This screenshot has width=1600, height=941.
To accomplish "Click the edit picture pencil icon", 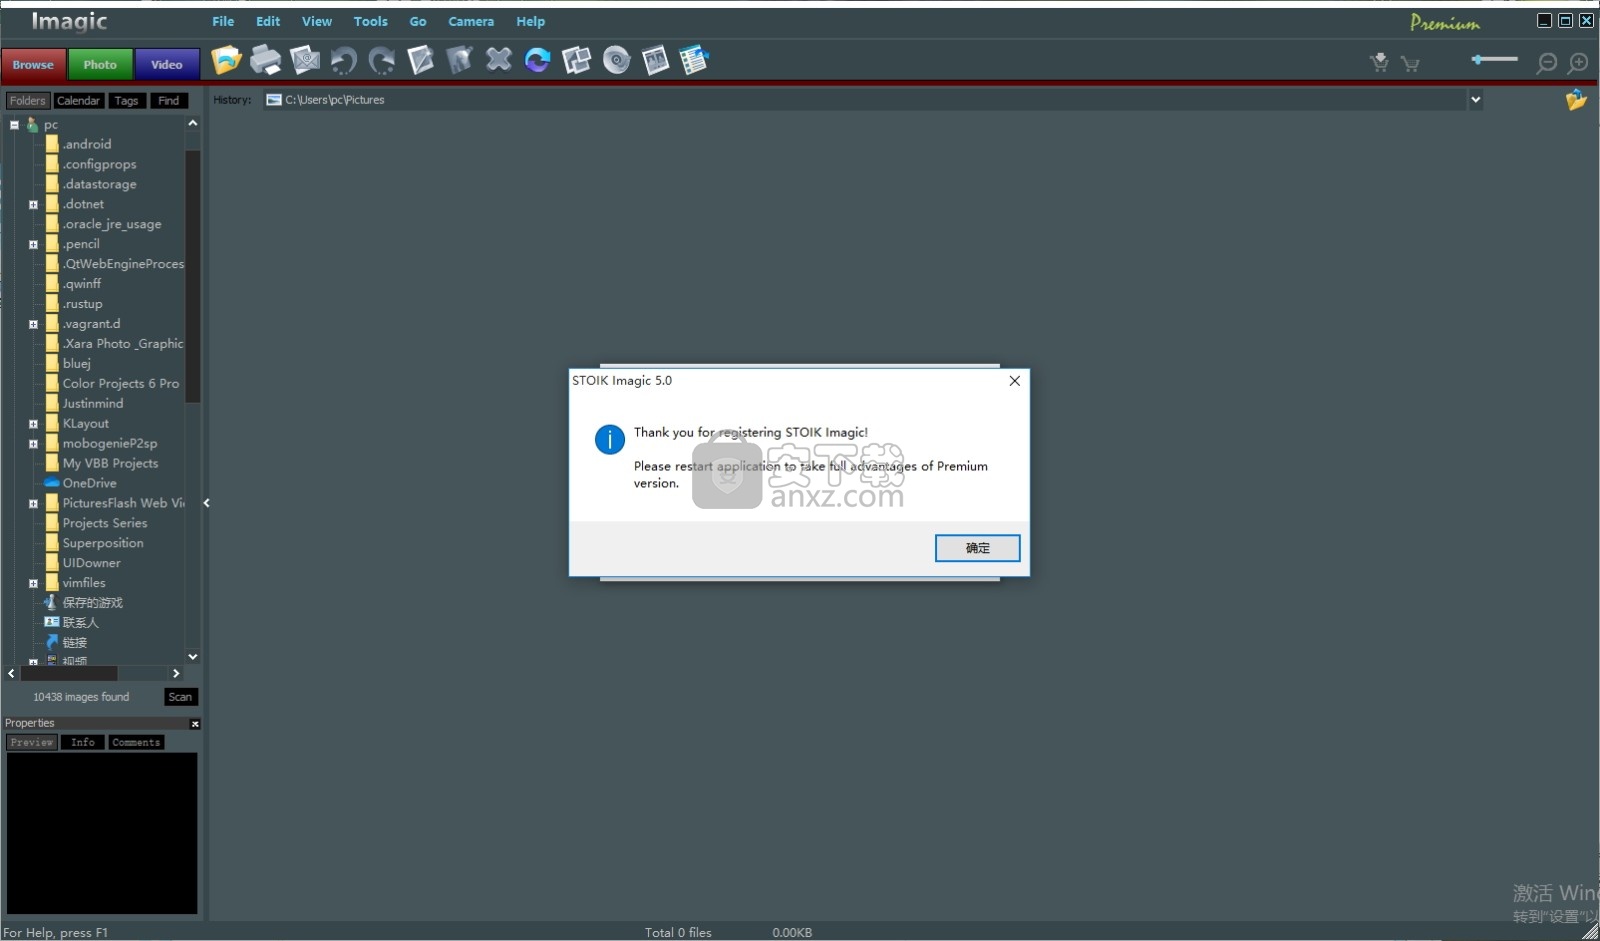I will 421,60.
